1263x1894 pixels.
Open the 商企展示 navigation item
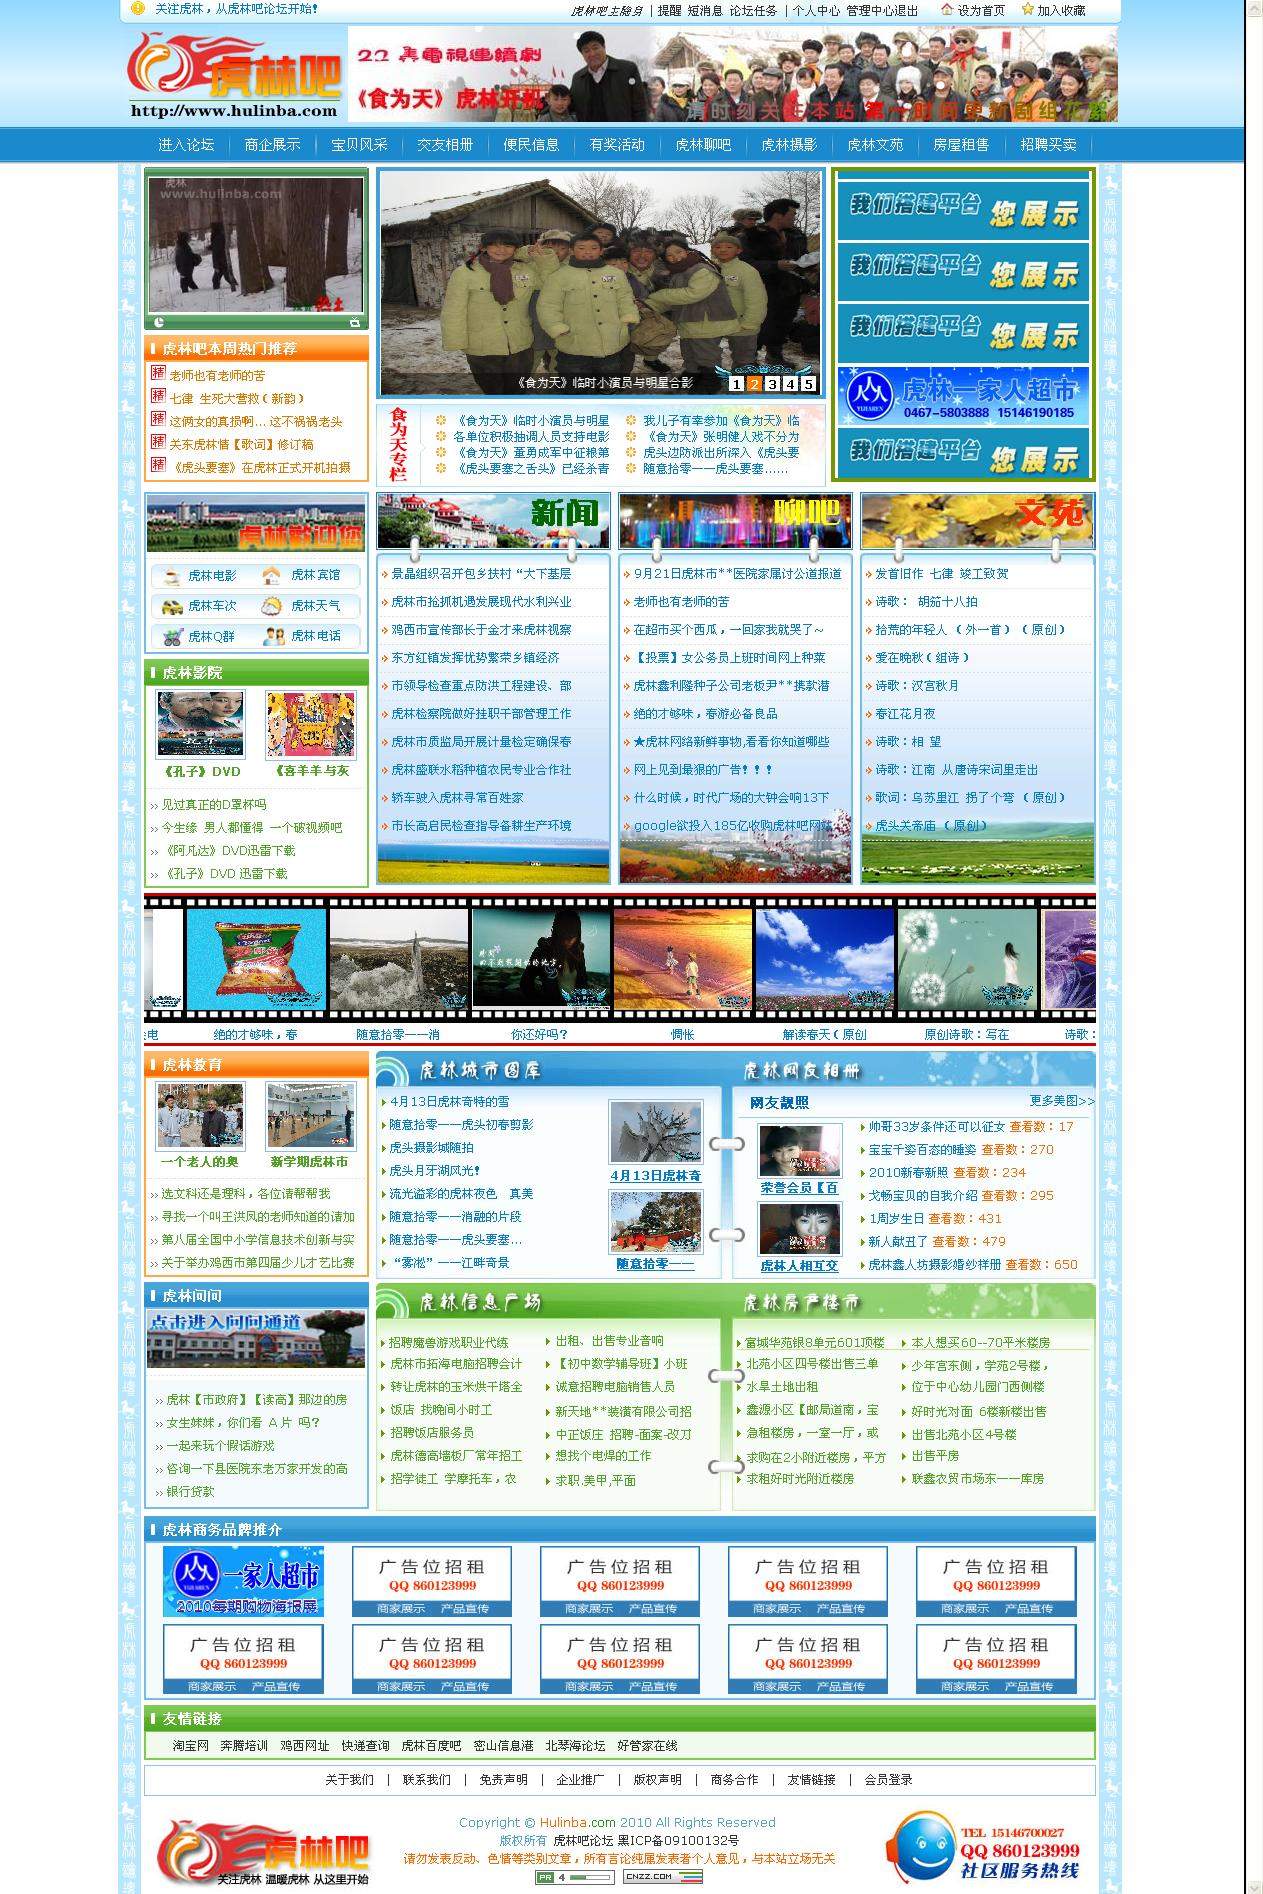point(272,145)
